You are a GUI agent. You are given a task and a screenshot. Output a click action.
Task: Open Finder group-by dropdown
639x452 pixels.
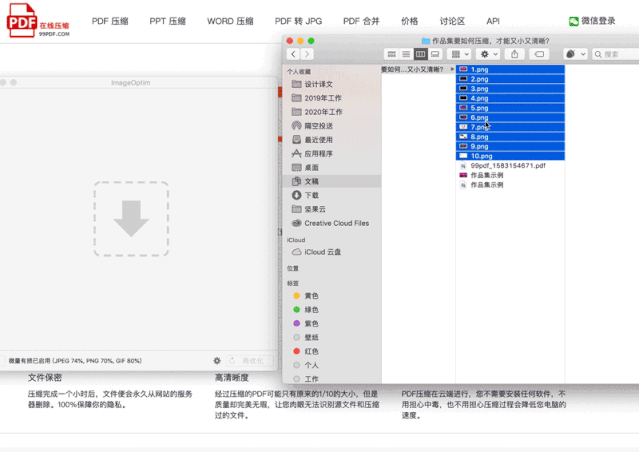coord(459,54)
